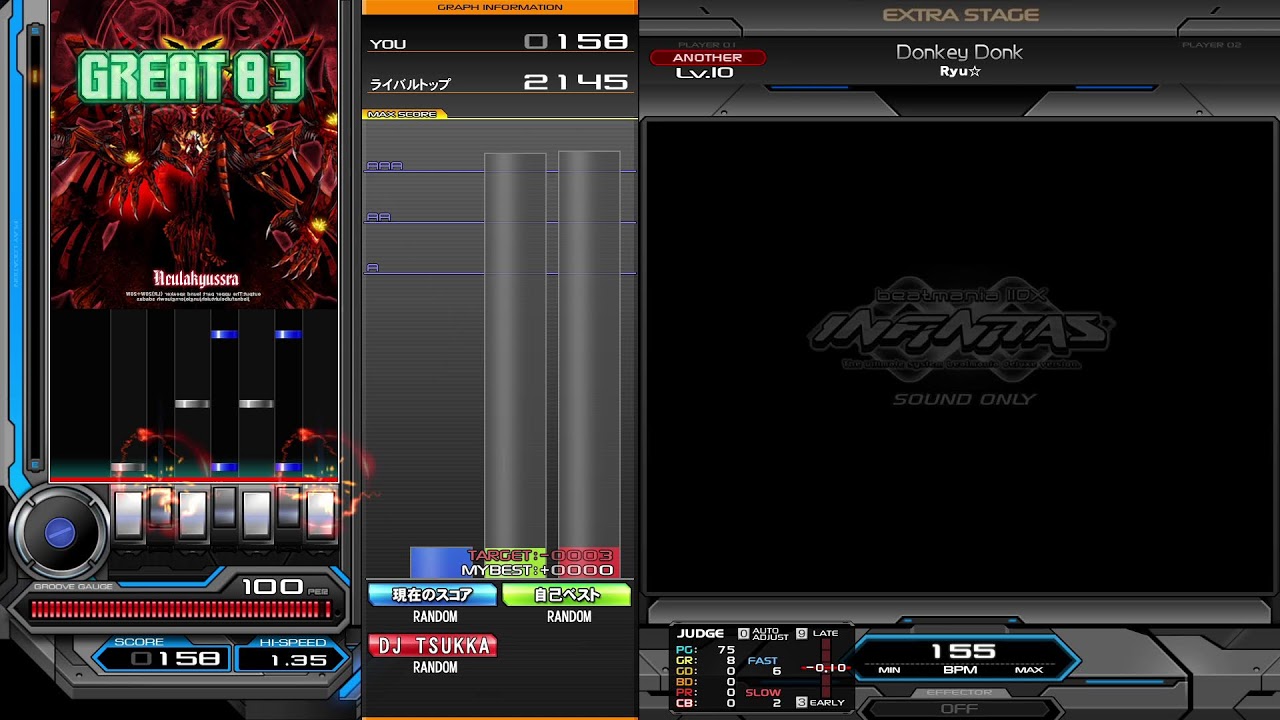Click the PG: 75 count row
Image resolution: width=1280 pixels, height=720 pixels.
coord(706,650)
